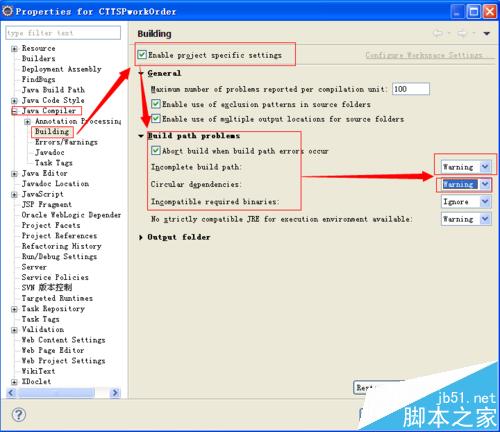Image resolution: width=500 pixels, height=432 pixels.
Task: Select Project References in the tree
Action: coord(59,236)
